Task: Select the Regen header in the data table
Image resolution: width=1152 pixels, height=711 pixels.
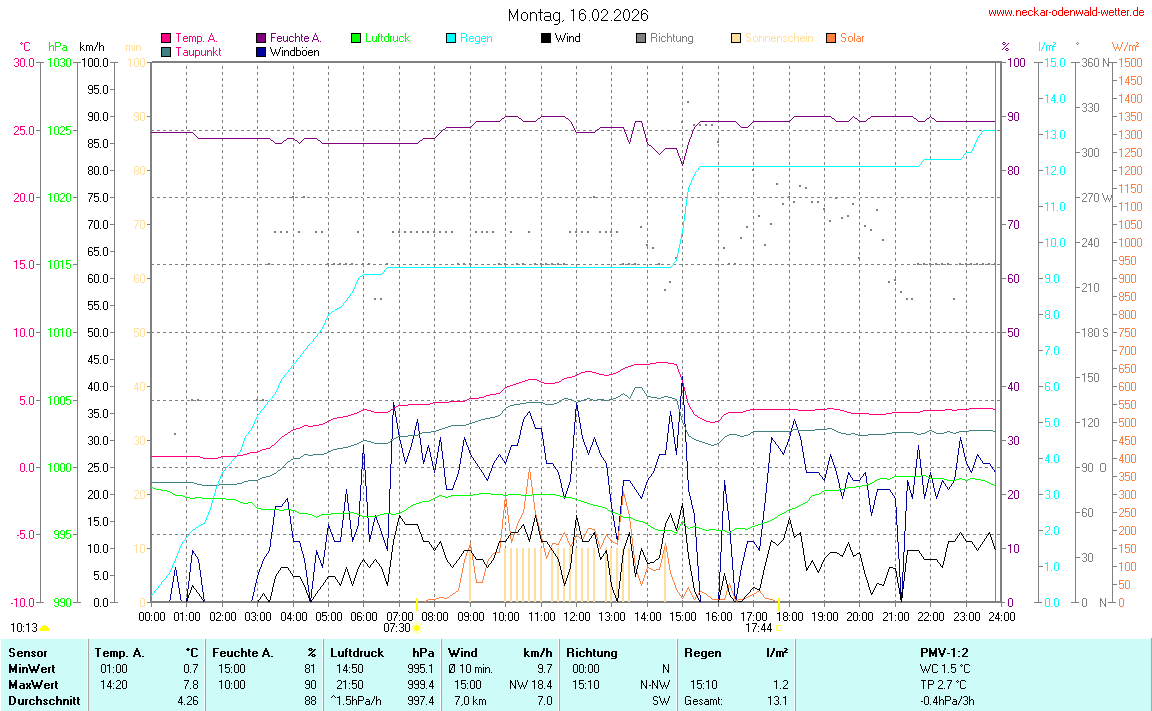Action: pos(702,653)
